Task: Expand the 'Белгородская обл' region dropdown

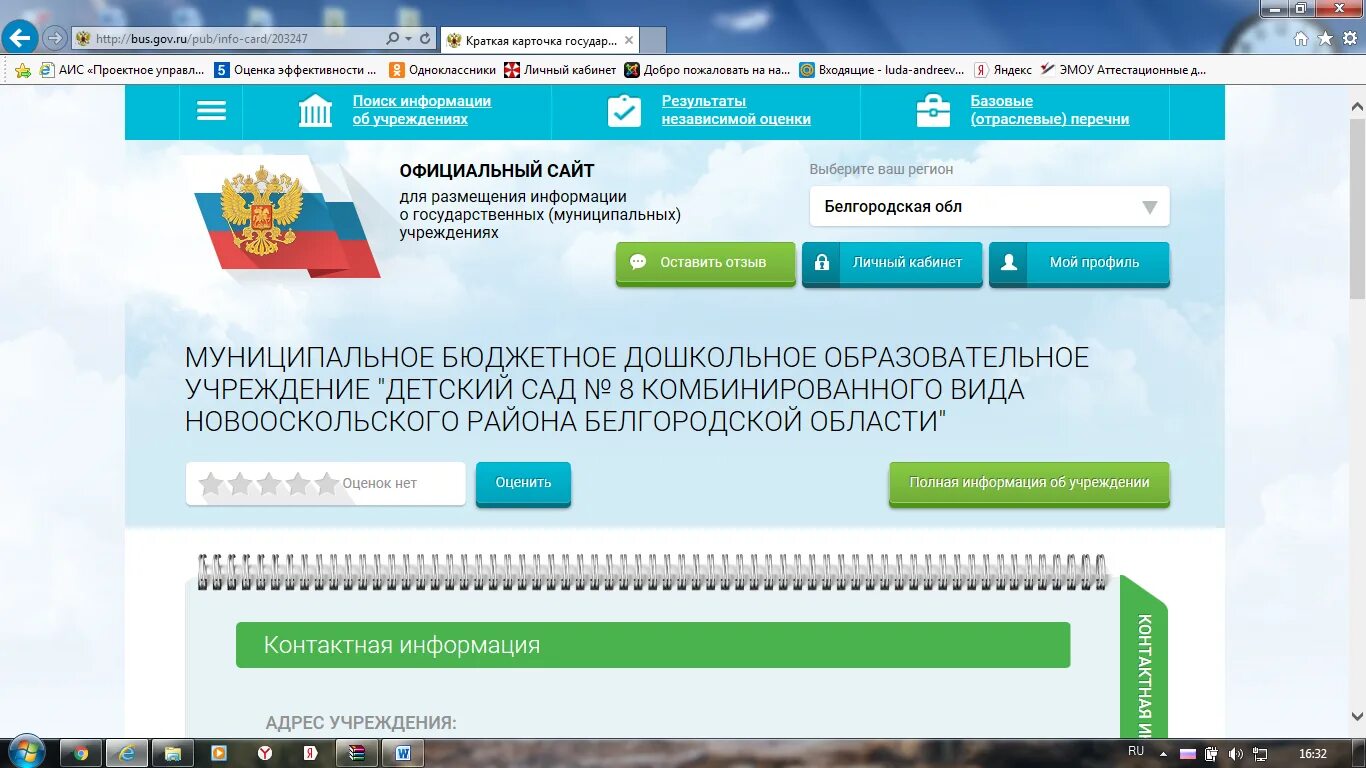Action: pos(989,207)
